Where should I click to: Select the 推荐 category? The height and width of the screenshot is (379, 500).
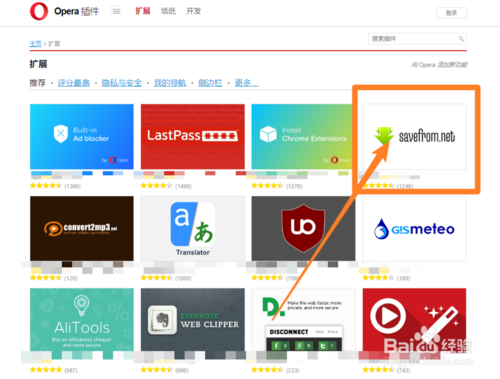37,83
